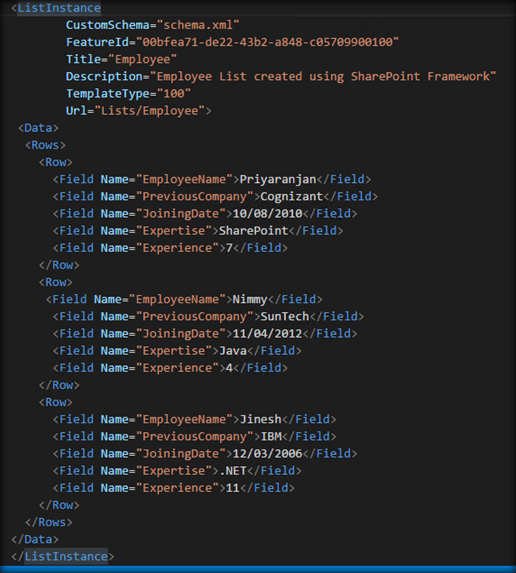This screenshot has width=516, height=573.
Task: Click the opening Rows tag
Action: 45,145
